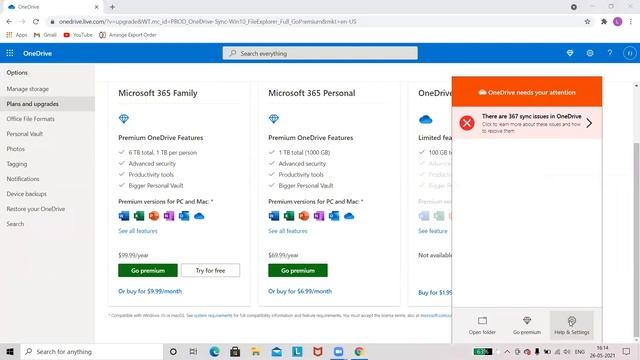Click the OneDrive title in blue header
The image size is (640, 360).
pos(37,53)
